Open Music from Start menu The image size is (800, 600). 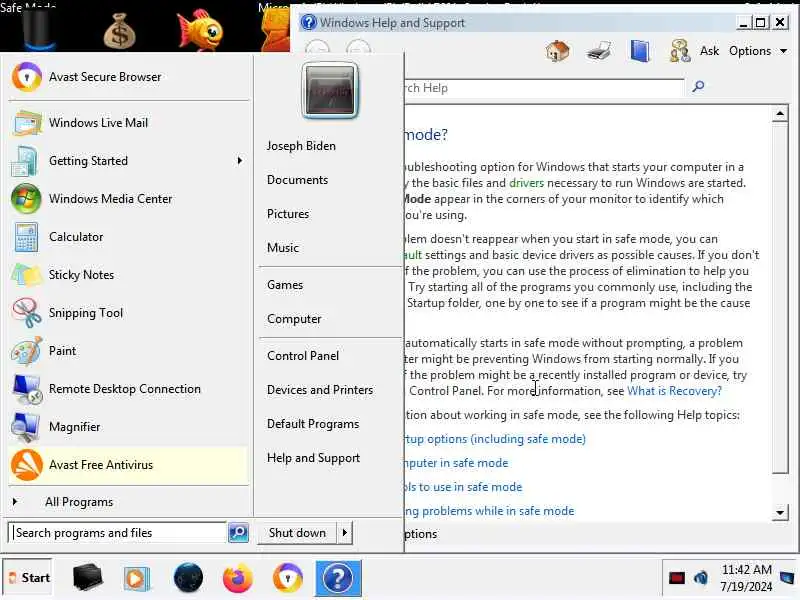tap(283, 248)
